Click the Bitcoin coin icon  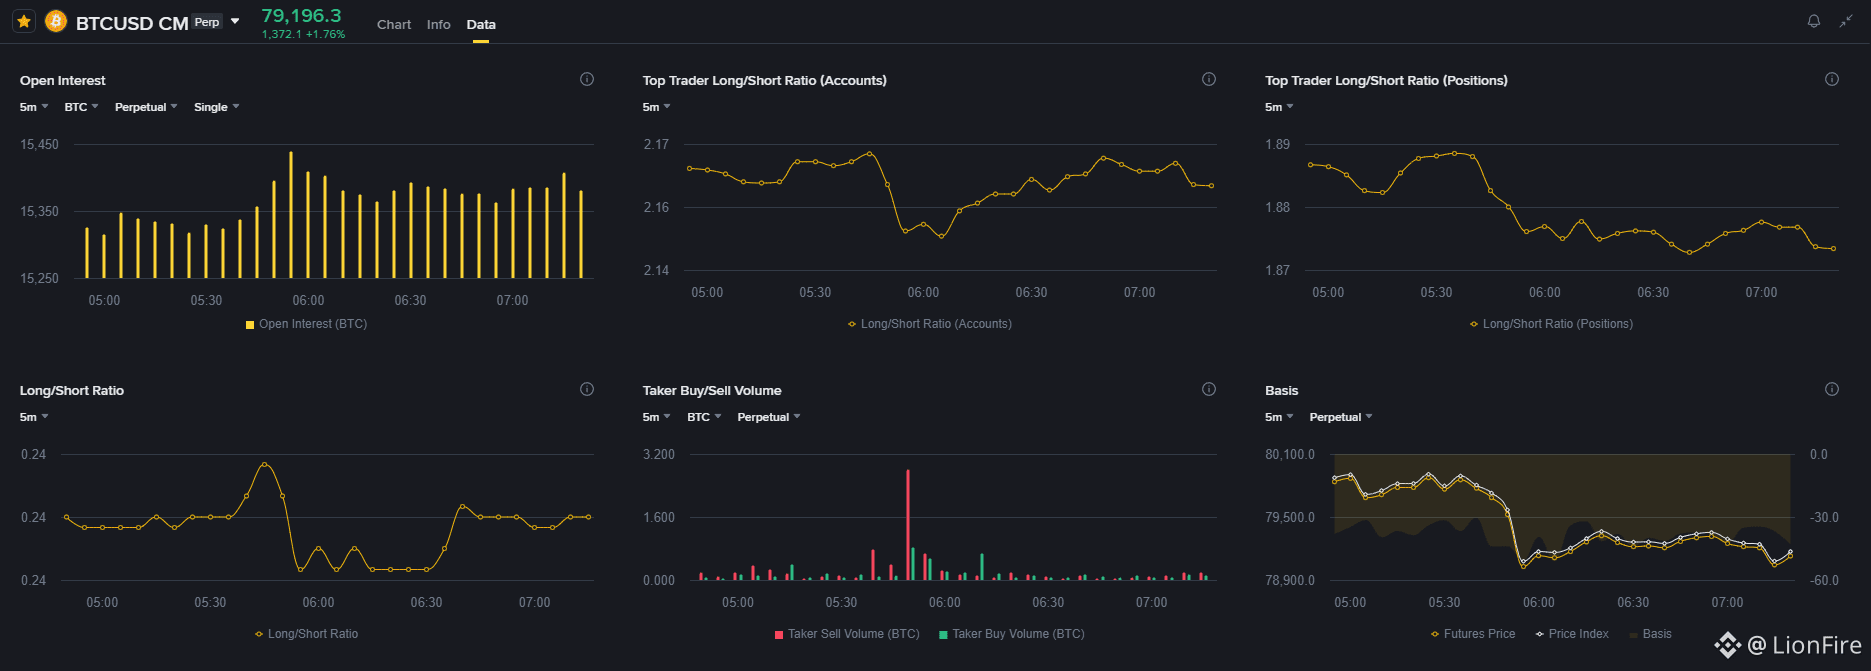(x=57, y=21)
